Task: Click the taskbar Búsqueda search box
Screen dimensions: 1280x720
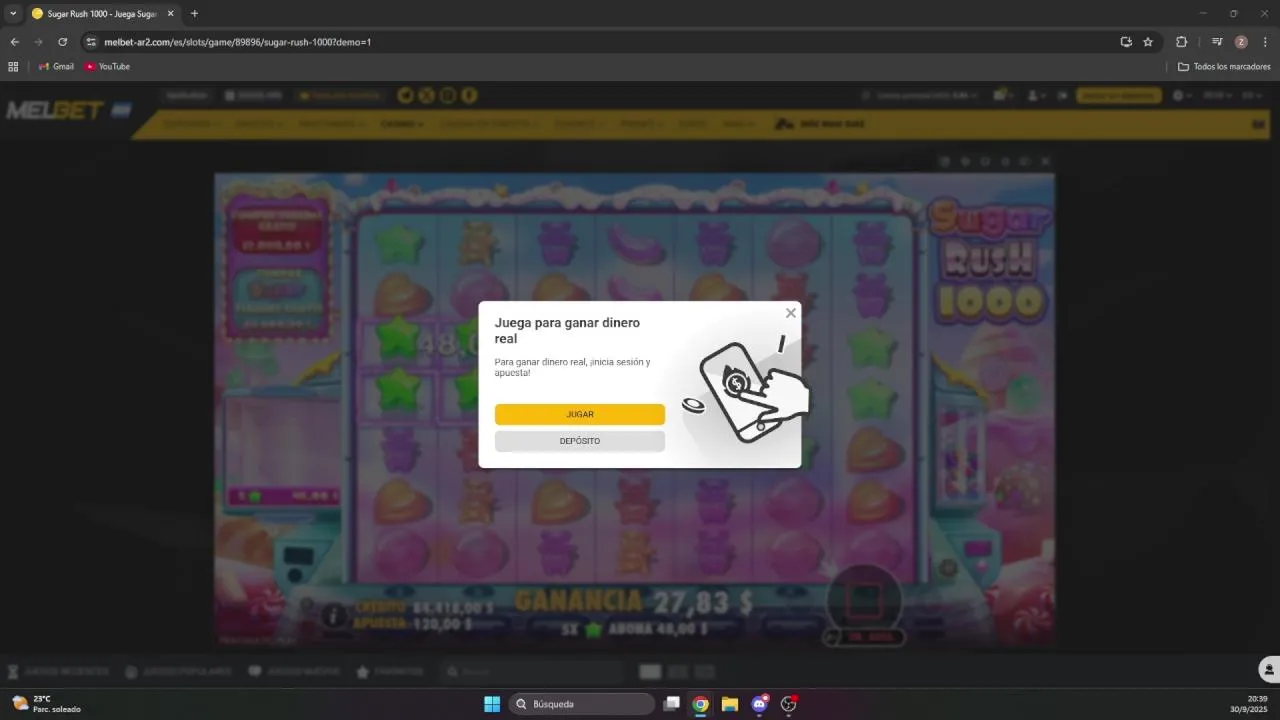Action: 582,704
